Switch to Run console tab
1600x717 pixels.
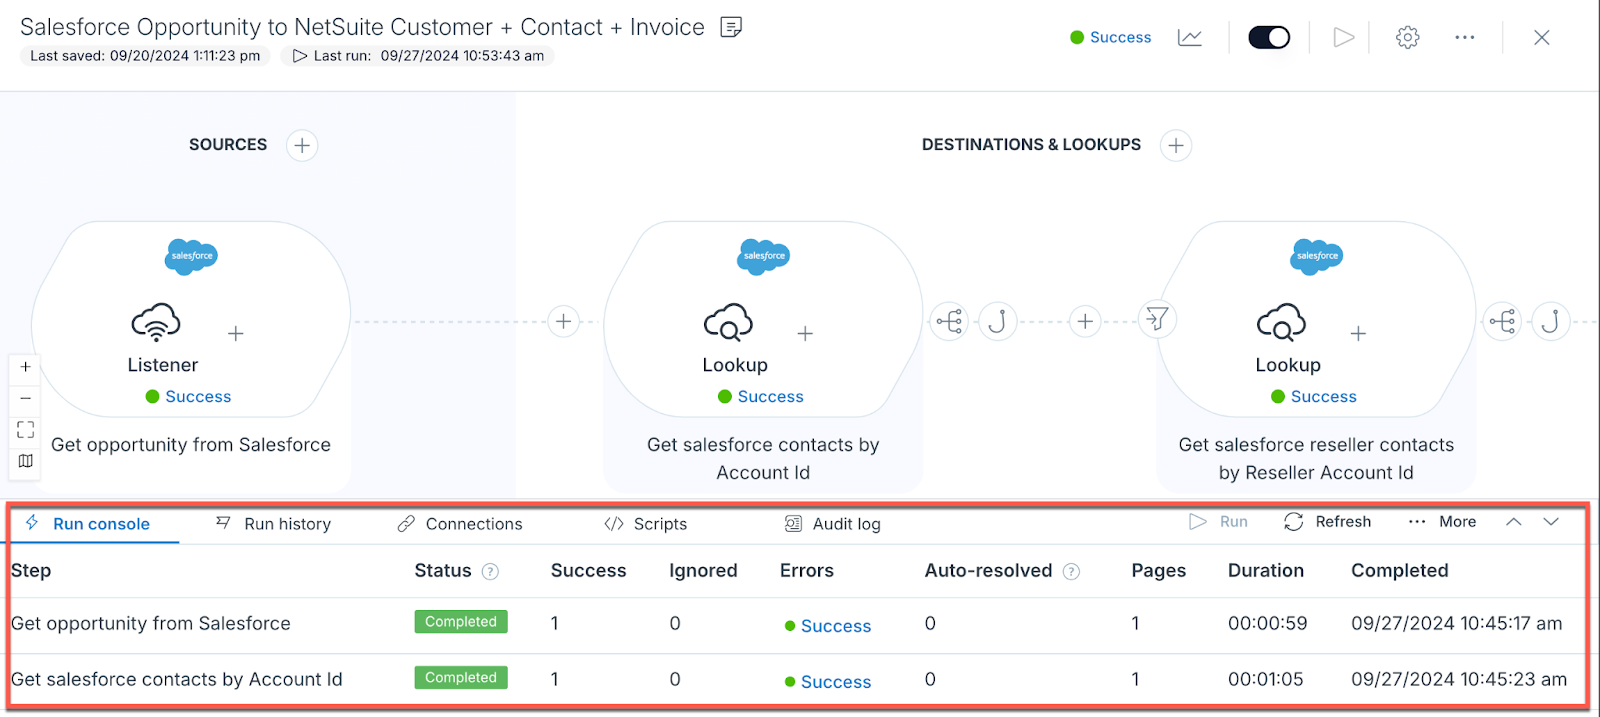point(88,524)
